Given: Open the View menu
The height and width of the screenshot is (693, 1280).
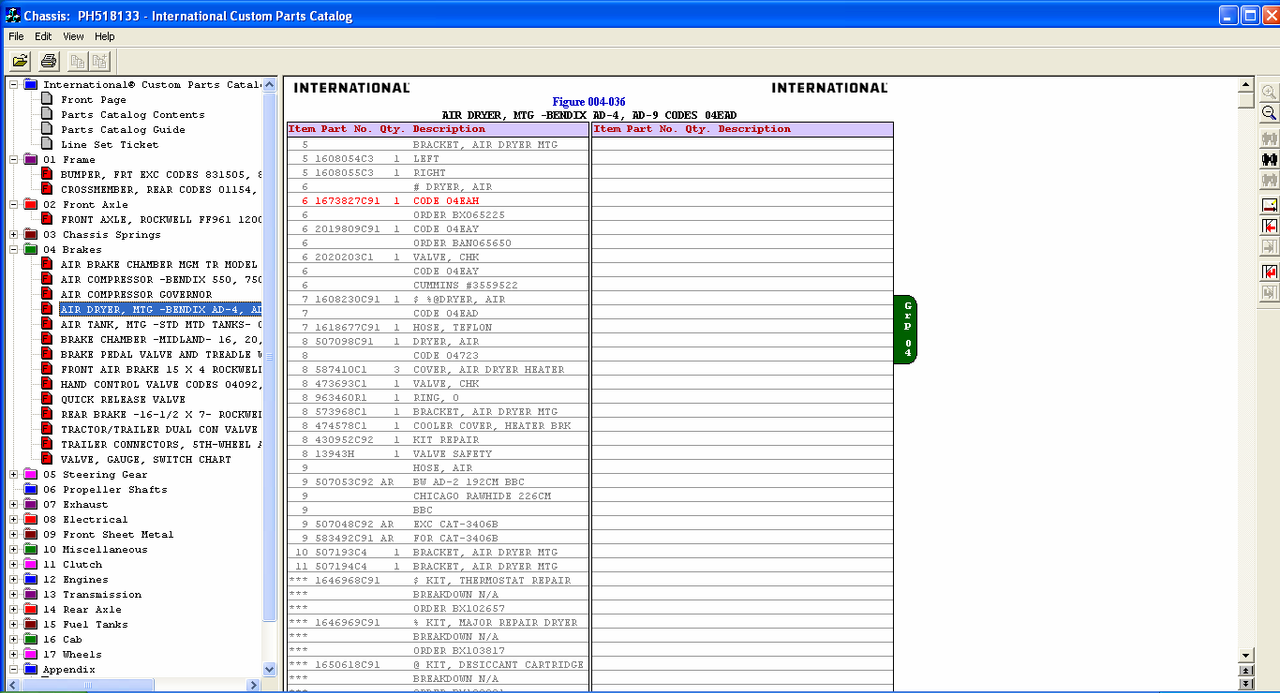Looking at the screenshot, I should (73, 36).
